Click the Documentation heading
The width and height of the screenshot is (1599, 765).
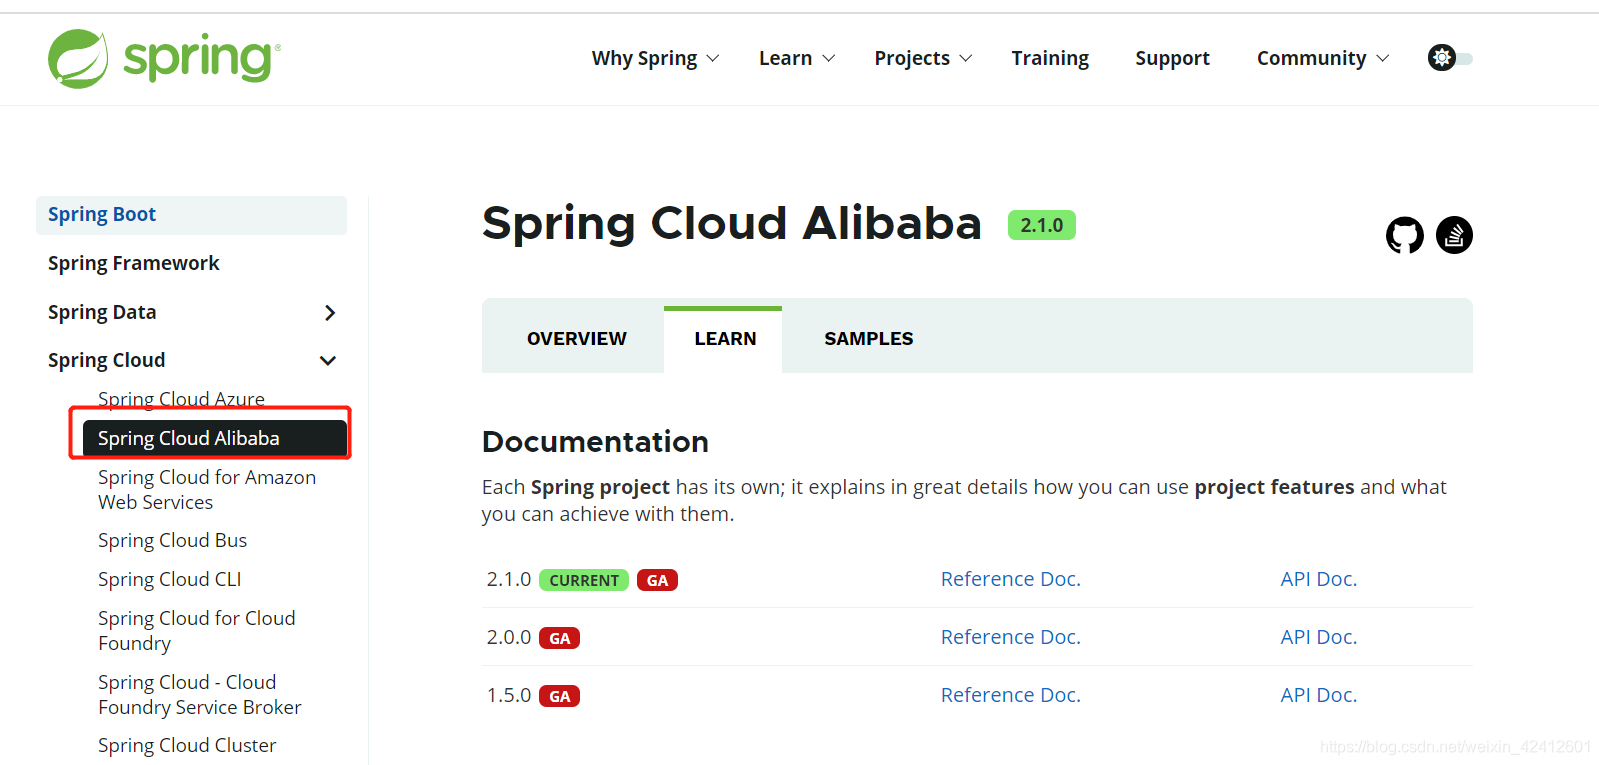coord(595,441)
